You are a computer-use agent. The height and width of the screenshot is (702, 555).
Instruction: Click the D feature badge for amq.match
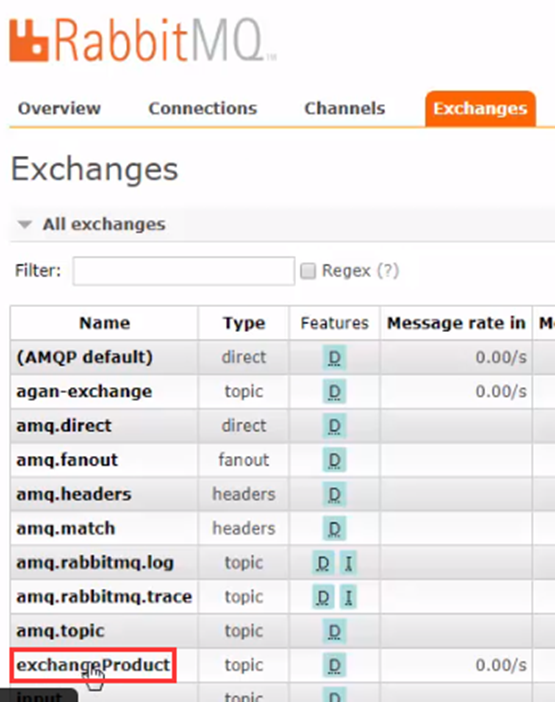pos(334,529)
